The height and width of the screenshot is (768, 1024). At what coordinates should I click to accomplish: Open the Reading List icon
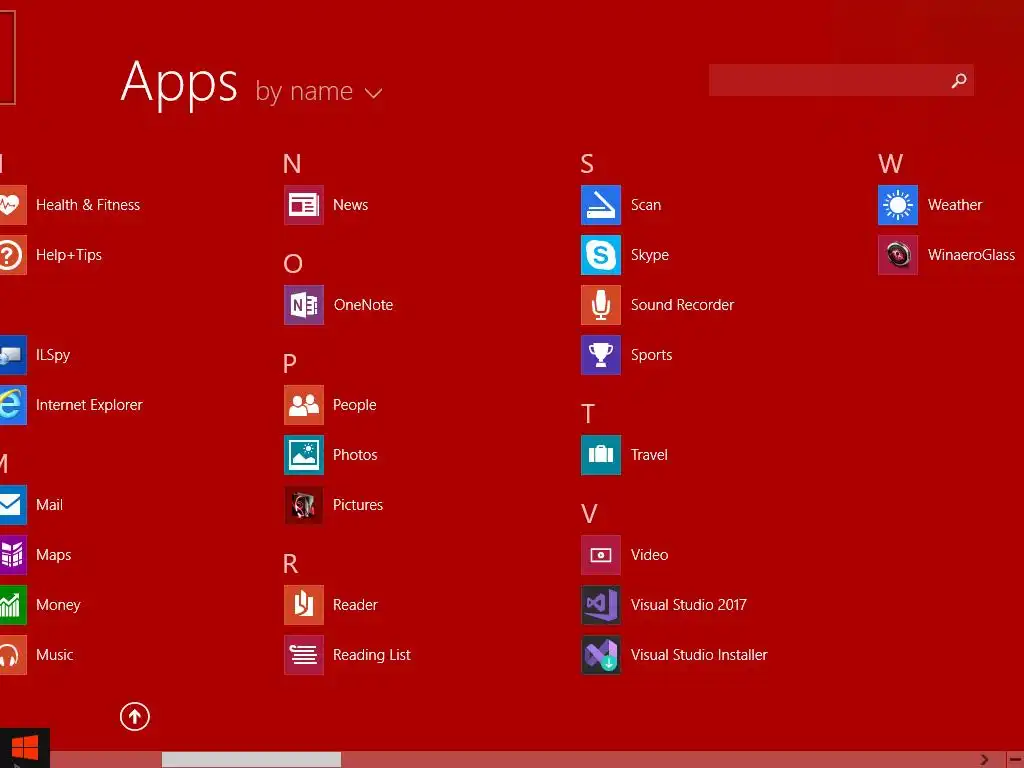pos(304,655)
